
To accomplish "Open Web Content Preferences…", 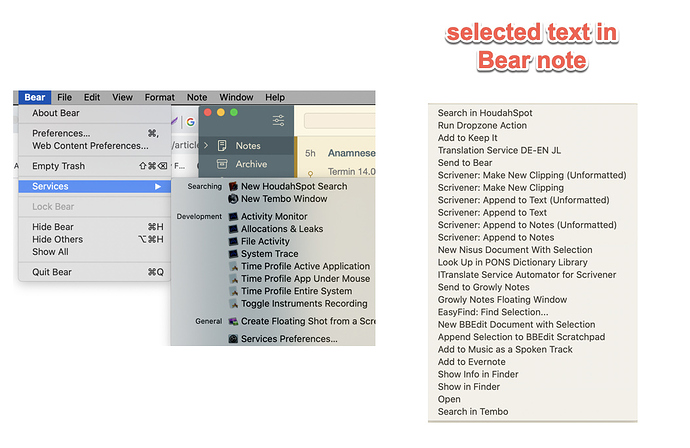I will [x=95, y=146].
